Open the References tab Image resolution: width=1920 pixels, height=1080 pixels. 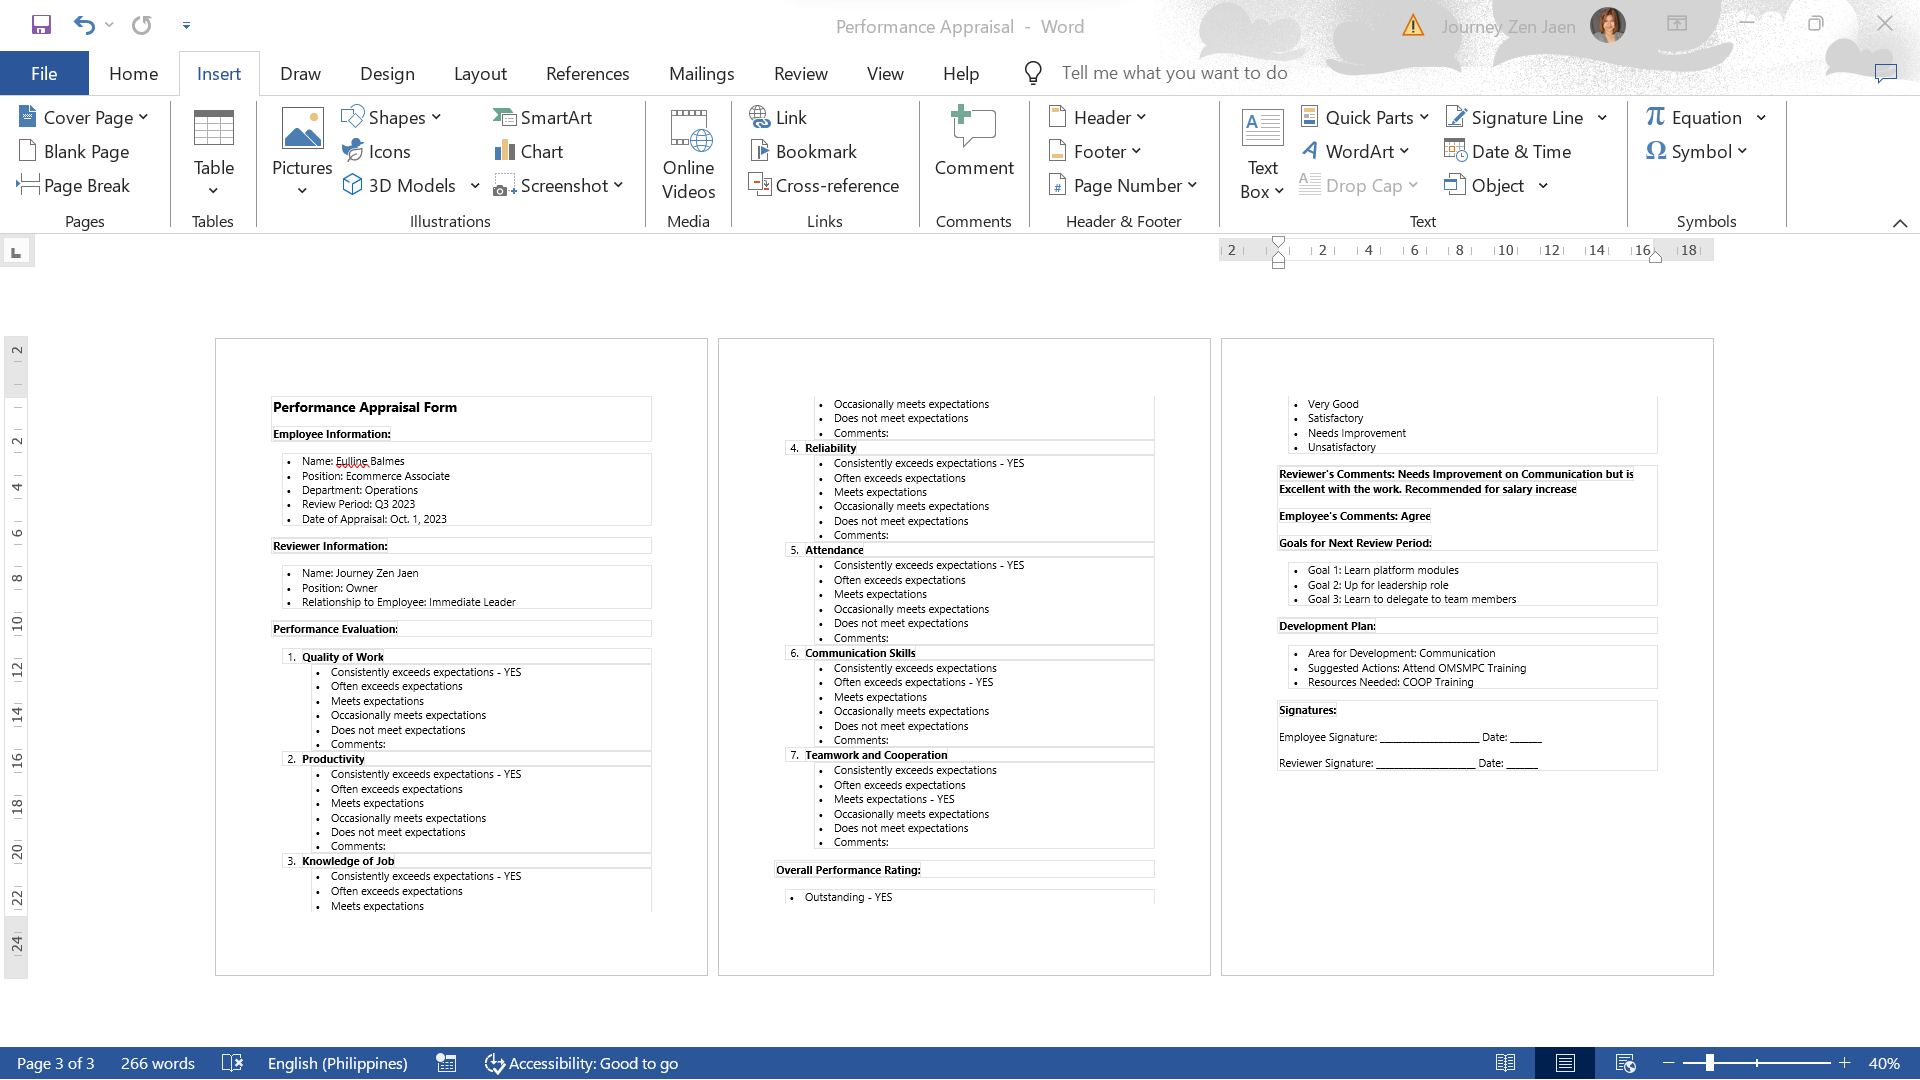(587, 74)
